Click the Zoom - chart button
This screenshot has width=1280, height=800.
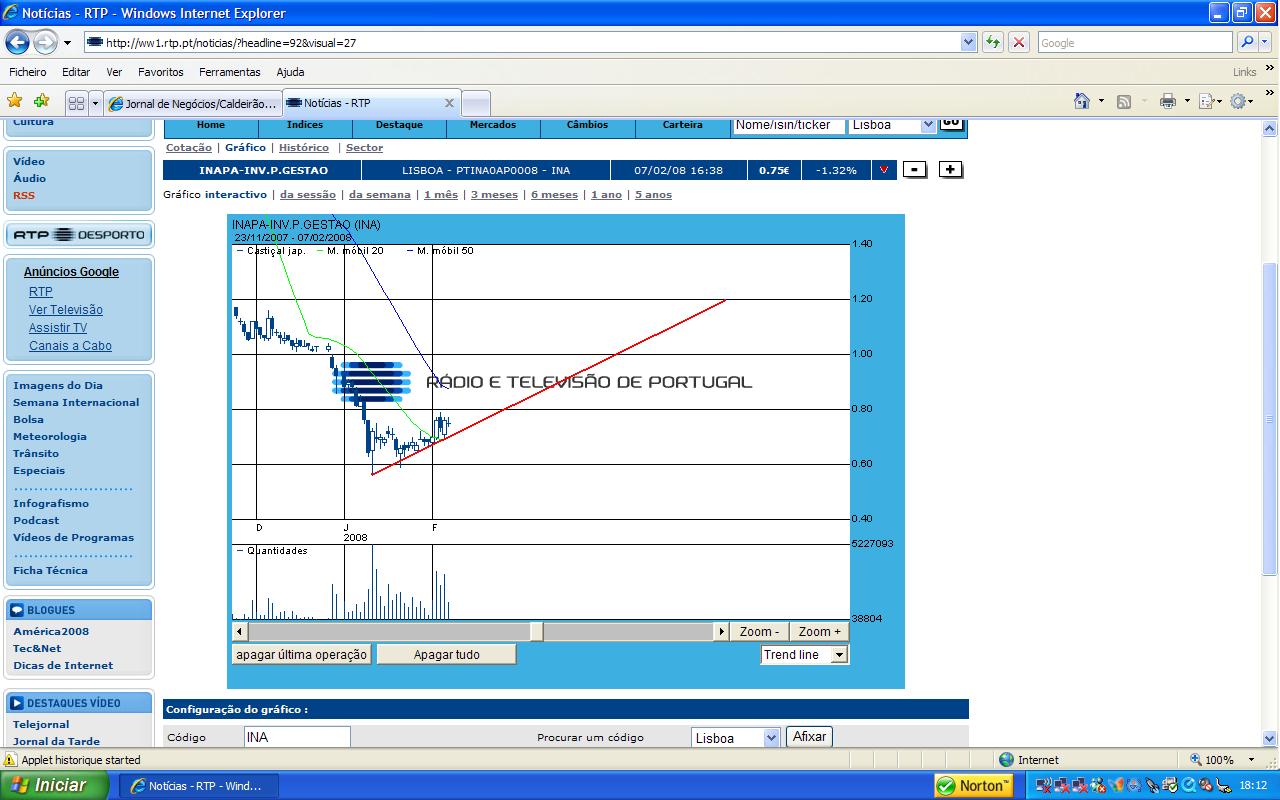759,632
